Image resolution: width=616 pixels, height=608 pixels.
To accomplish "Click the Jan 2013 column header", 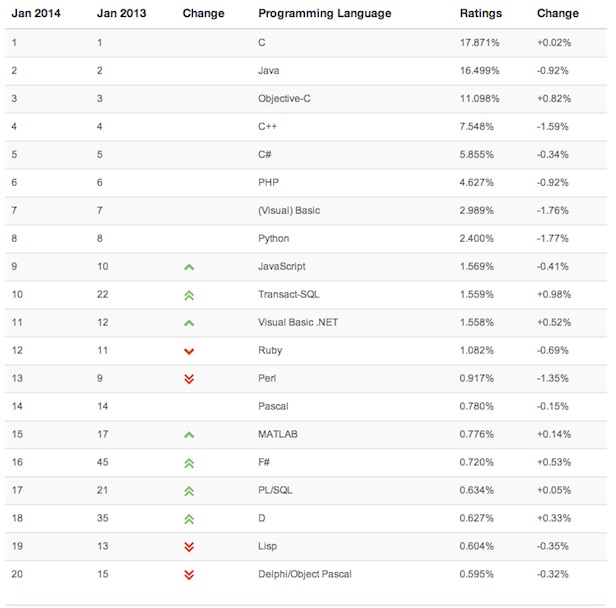I will click(x=123, y=14).
